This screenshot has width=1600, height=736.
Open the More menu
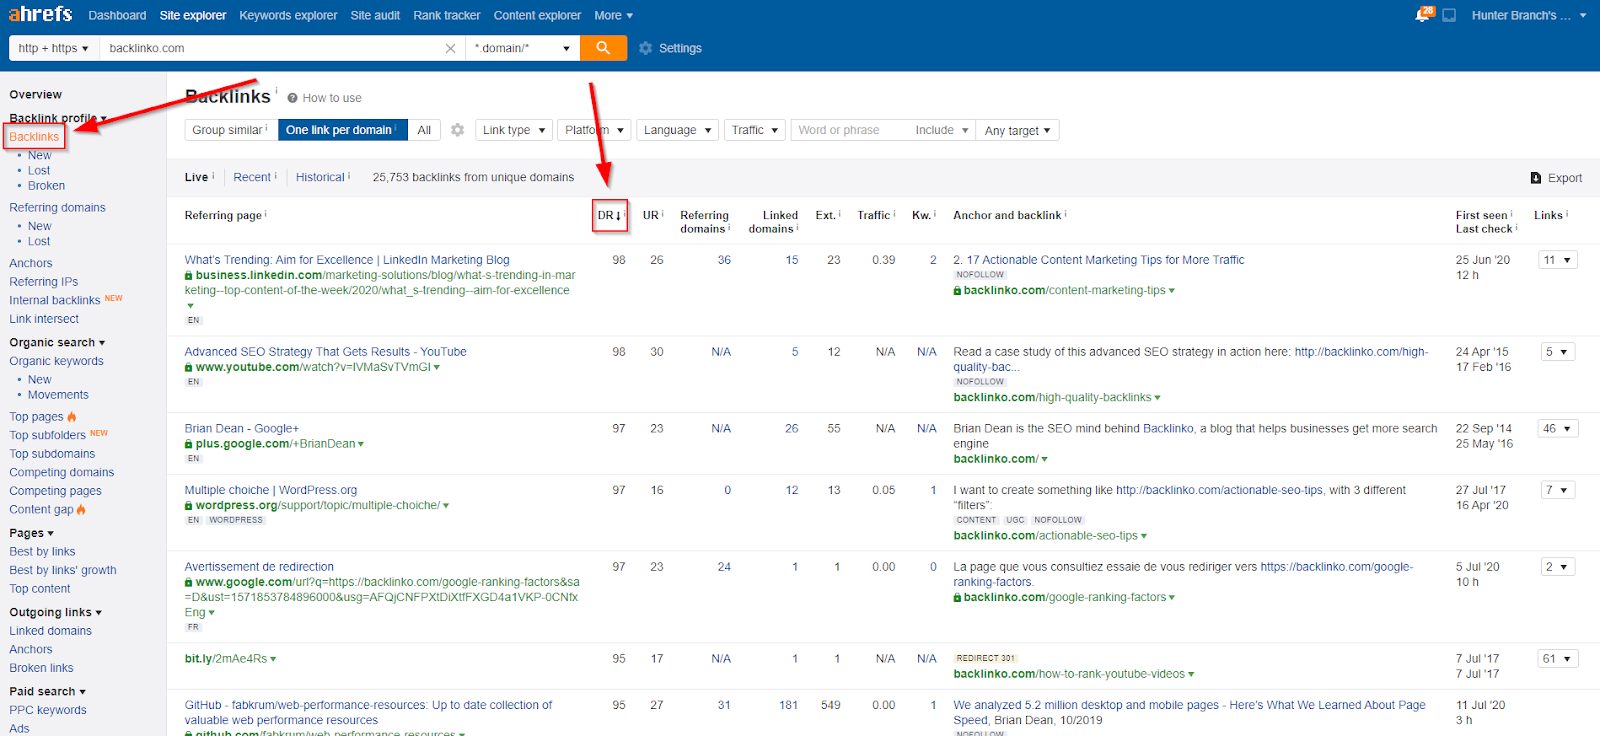(613, 15)
